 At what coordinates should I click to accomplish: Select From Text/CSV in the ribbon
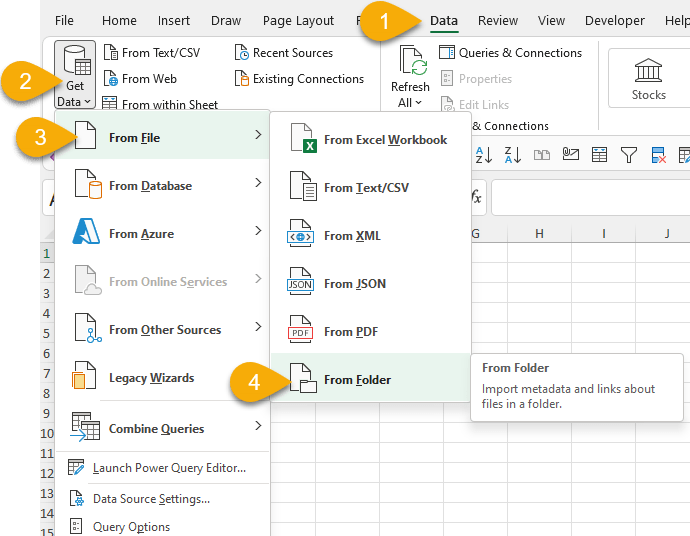click(160, 53)
